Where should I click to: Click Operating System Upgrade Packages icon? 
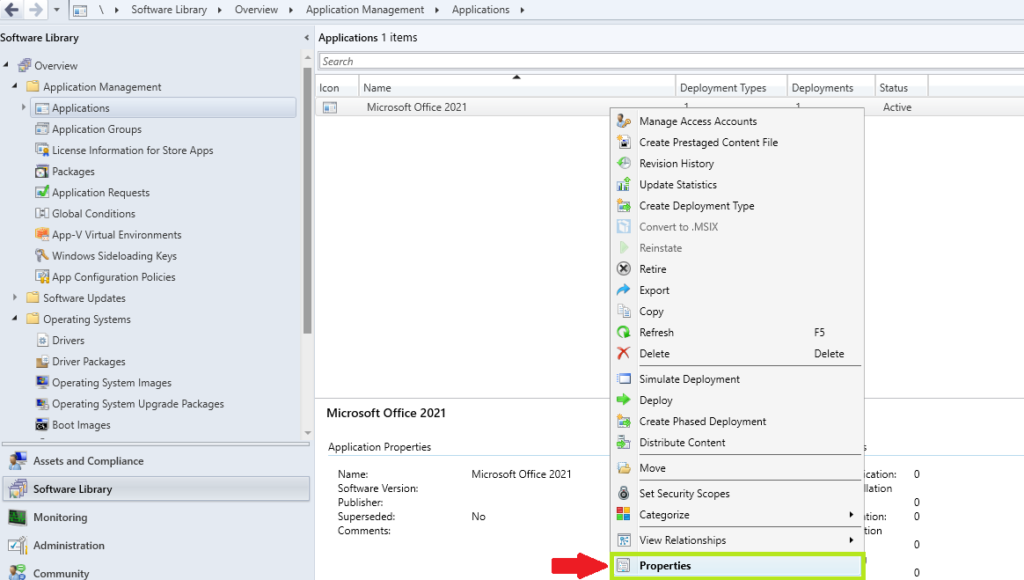(x=42, y=403)
